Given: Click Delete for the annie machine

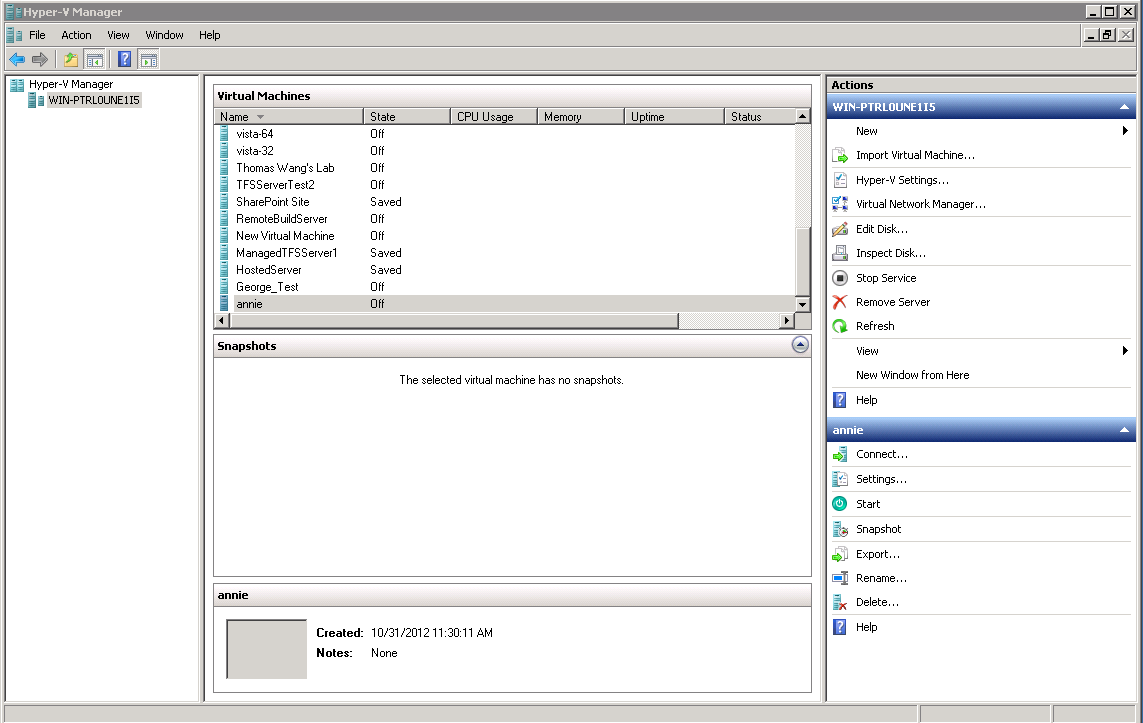Looking at the screenshot, I should (877, 602).
